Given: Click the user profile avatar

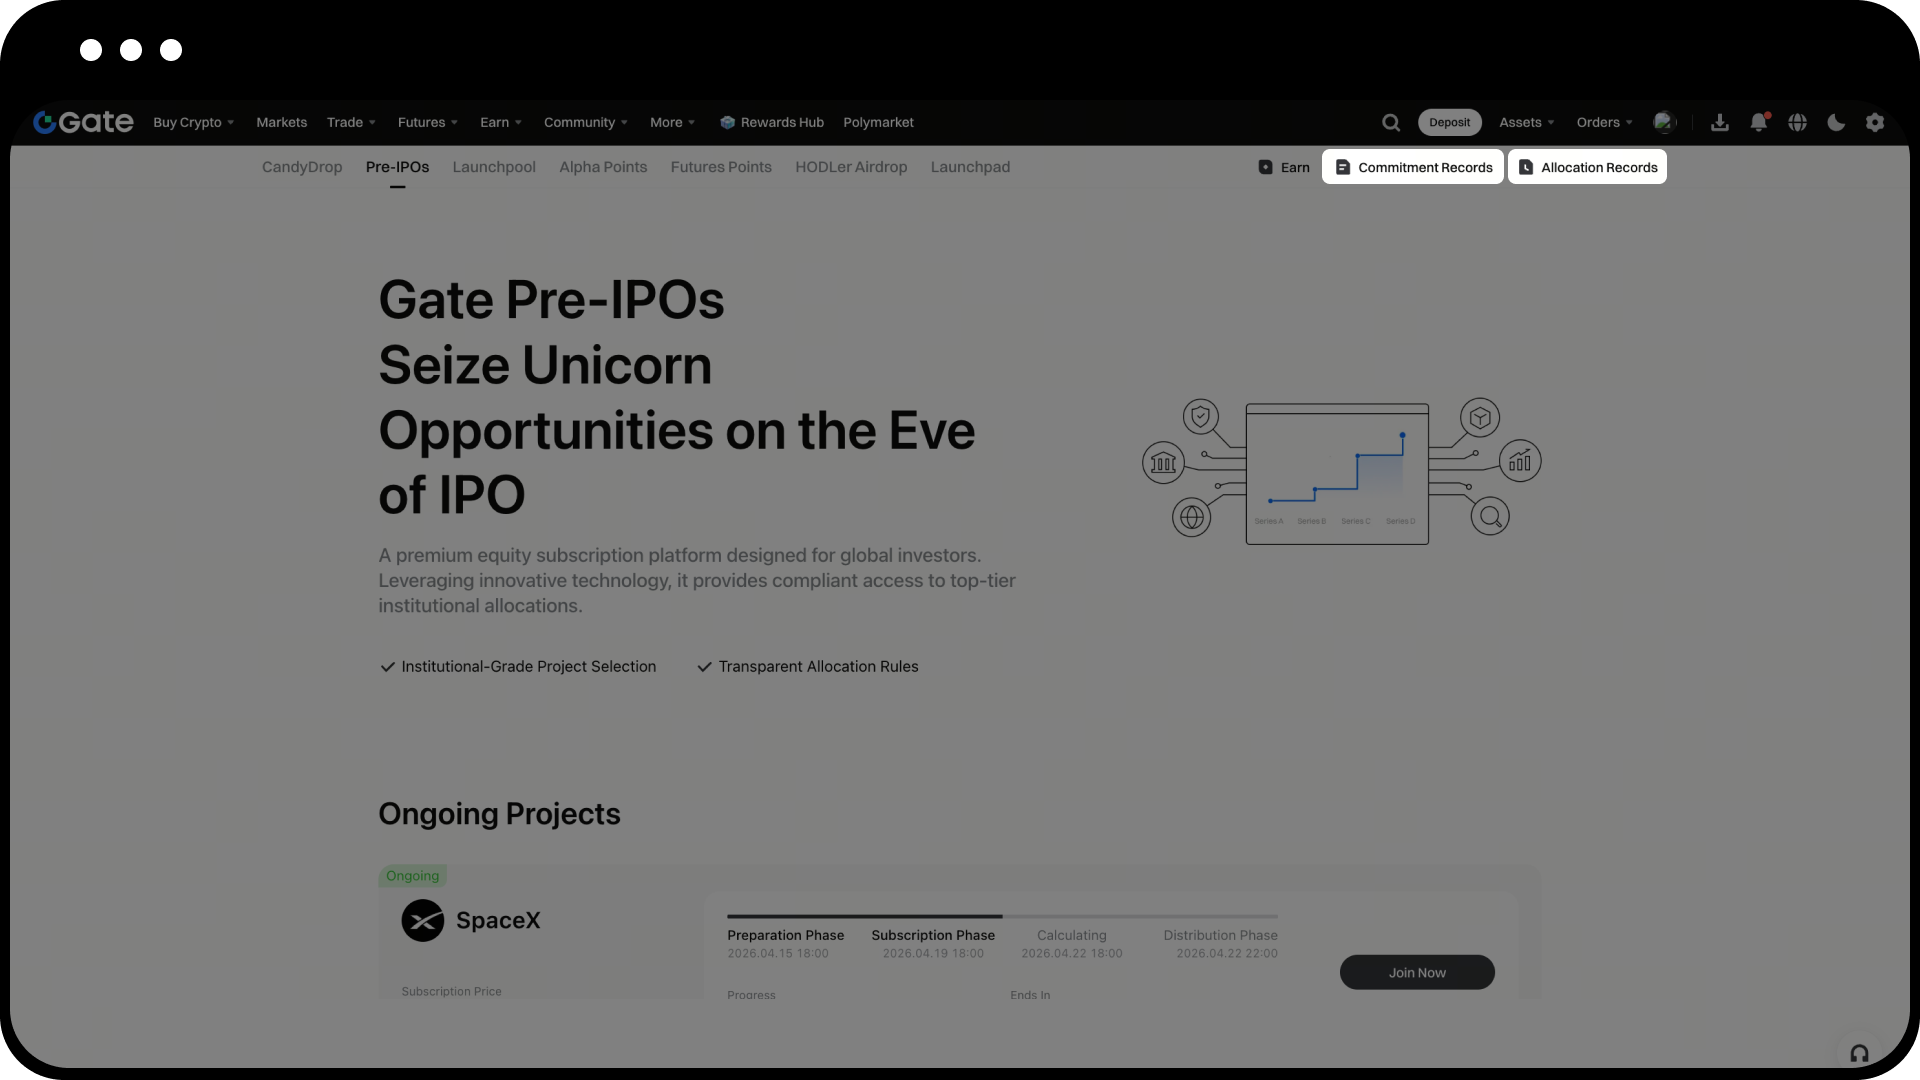Looking at the screenshot, I should pos(1664,122).
